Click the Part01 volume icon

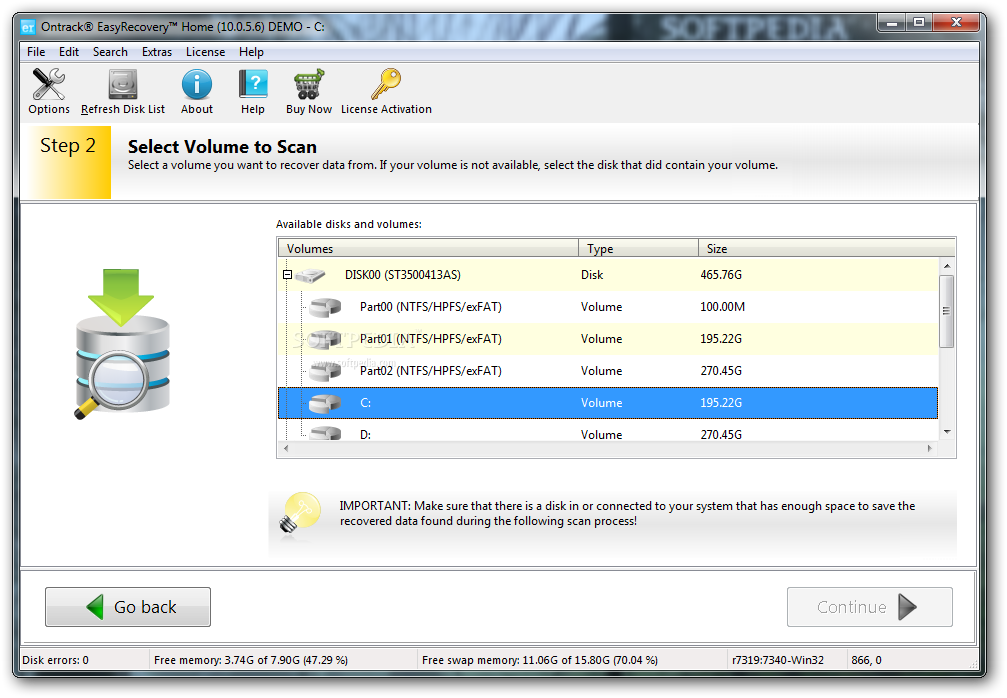(x=325, y=339)
